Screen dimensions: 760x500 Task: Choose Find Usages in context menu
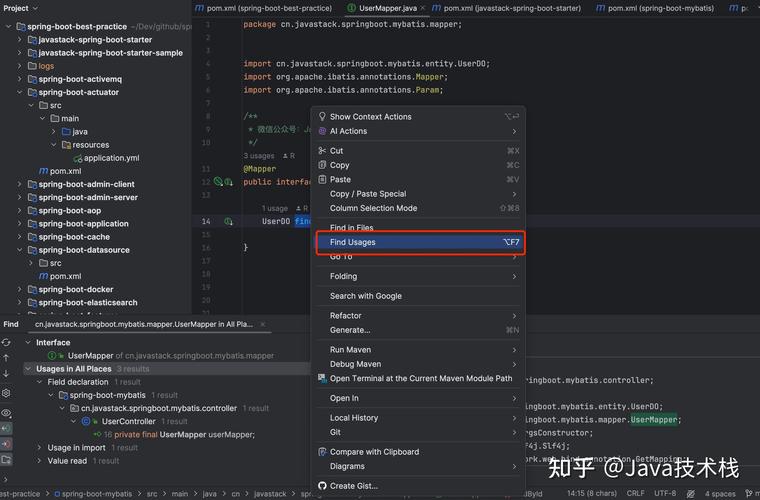coord(419,242)
